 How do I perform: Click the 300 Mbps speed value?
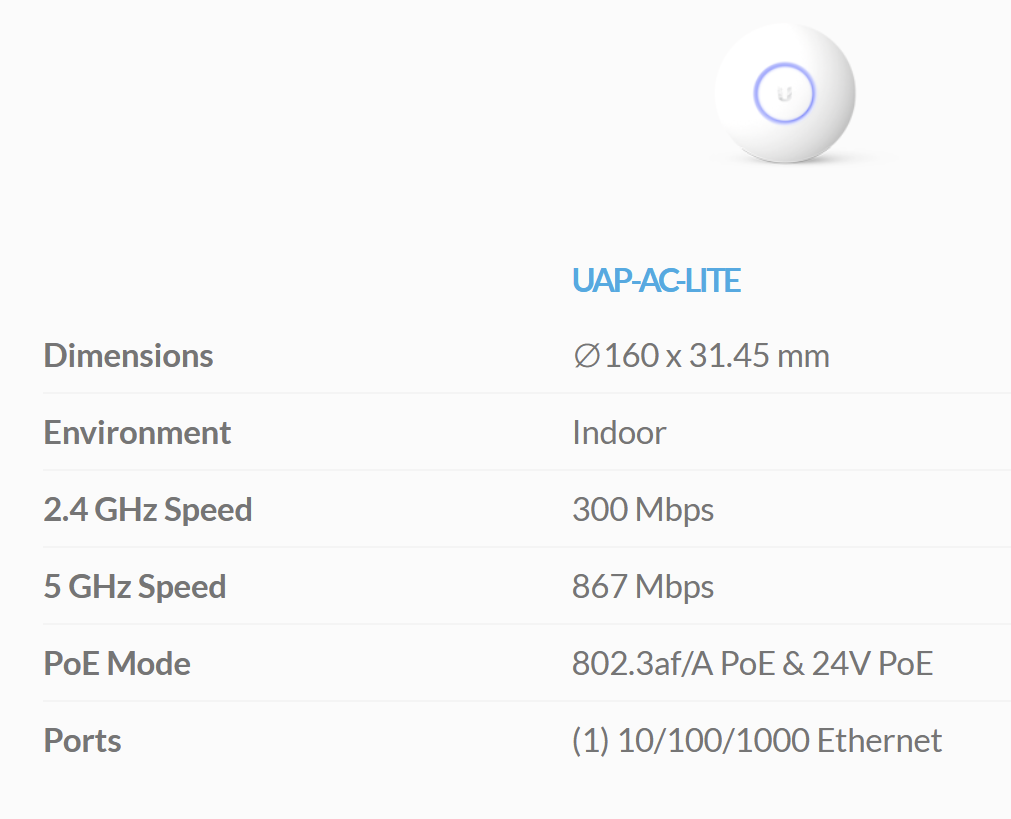tap(643, 509)
